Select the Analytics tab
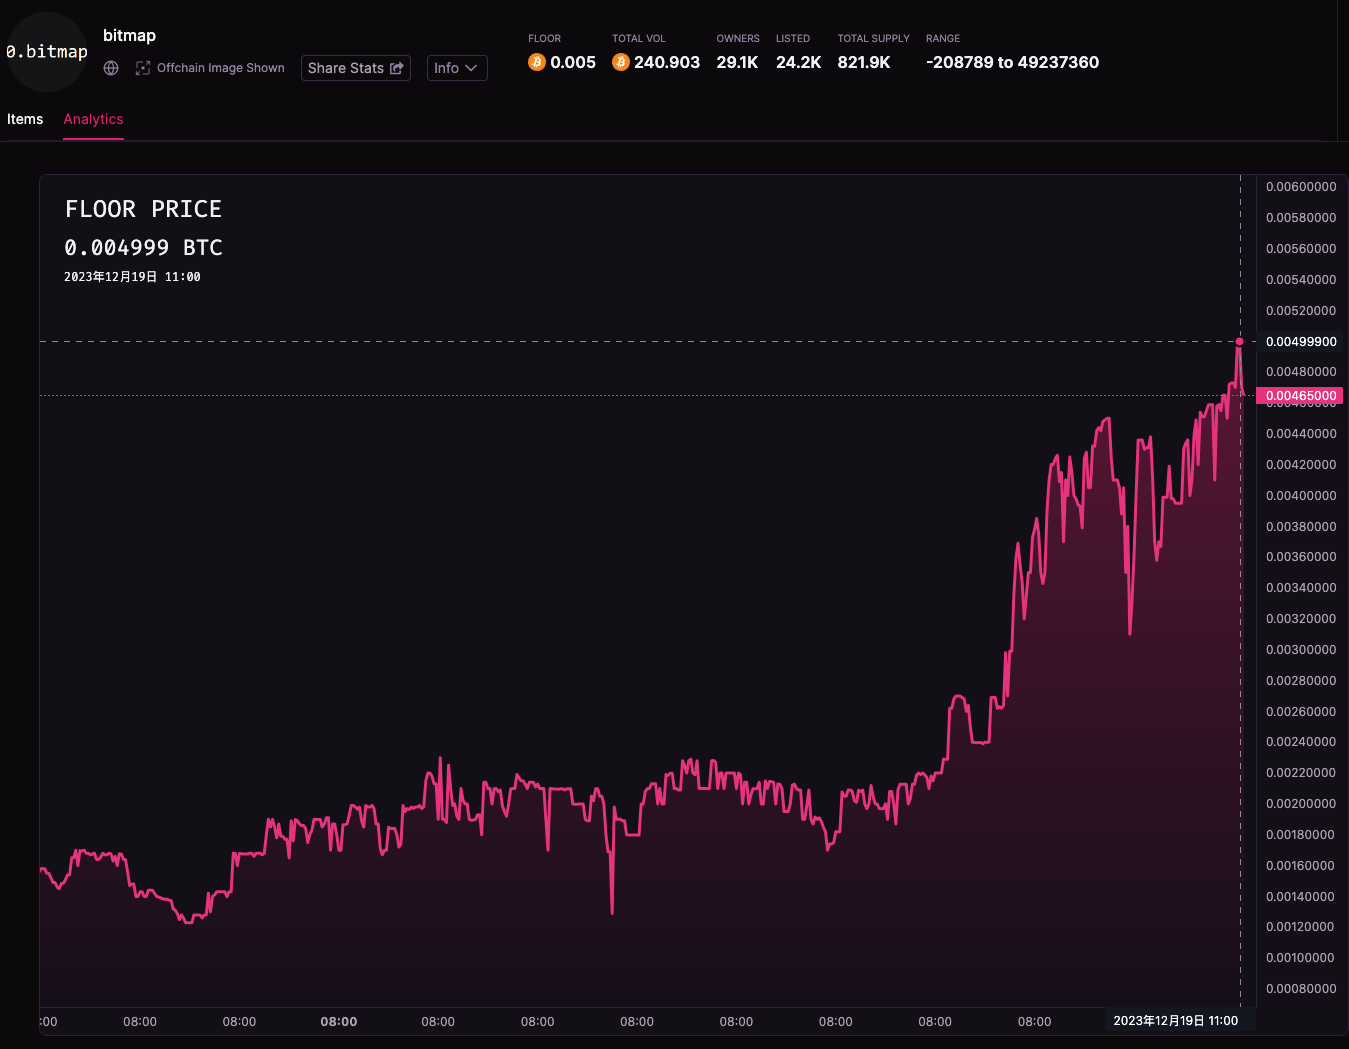The width and height of the screenshot is (1349, 1049). [93, 119]
